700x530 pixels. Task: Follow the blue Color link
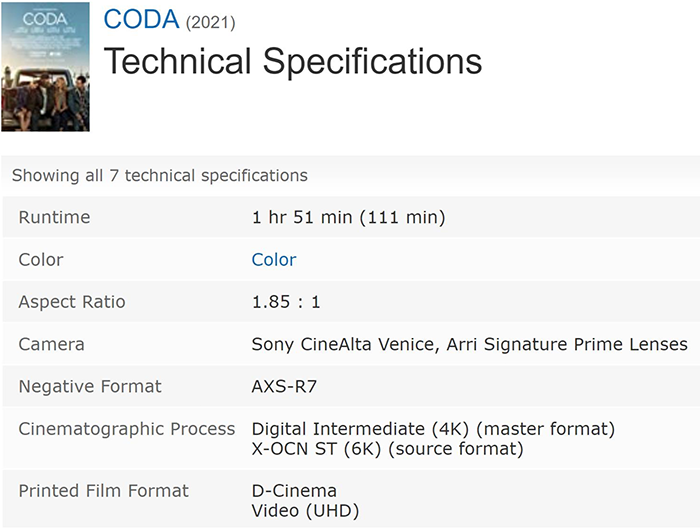(274, 259)
